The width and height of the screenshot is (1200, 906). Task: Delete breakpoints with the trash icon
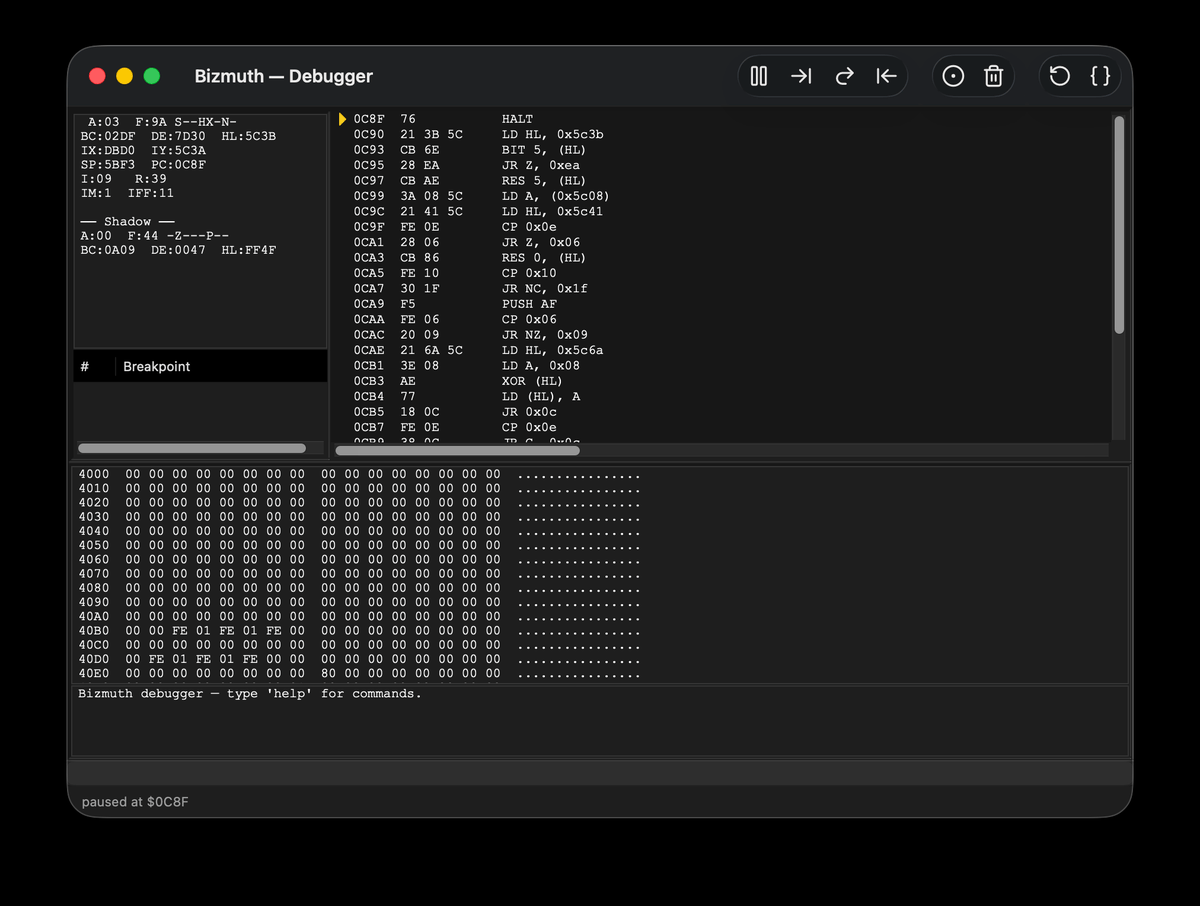point(993,76)
